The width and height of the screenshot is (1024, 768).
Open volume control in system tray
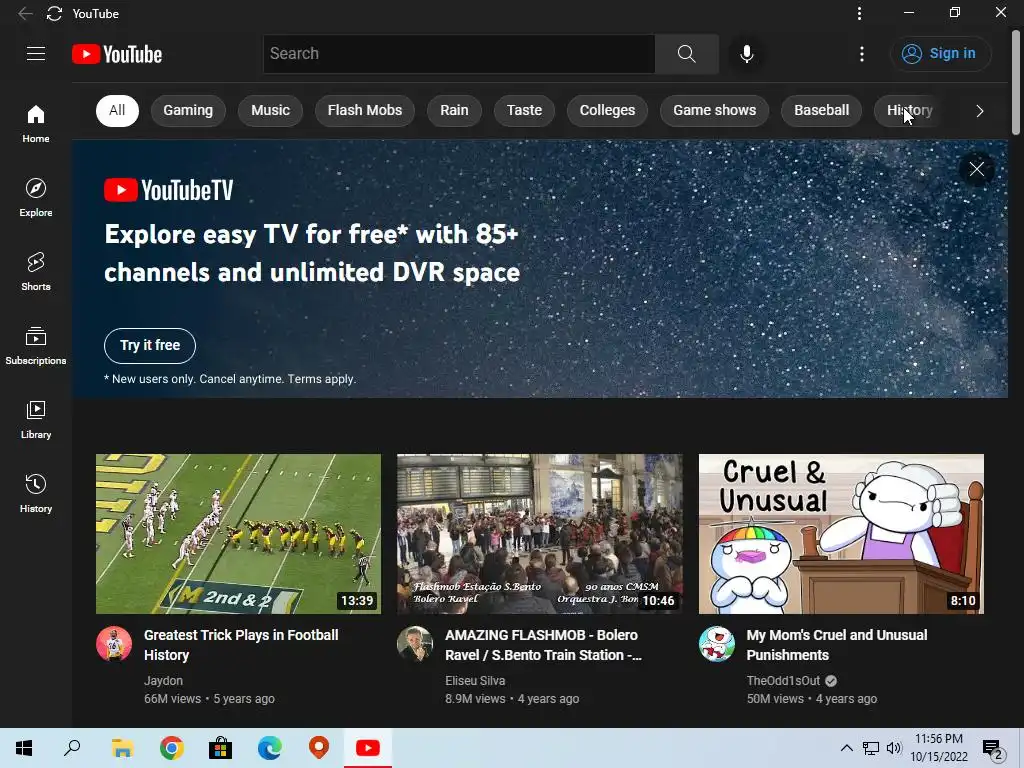pos(894,748)
